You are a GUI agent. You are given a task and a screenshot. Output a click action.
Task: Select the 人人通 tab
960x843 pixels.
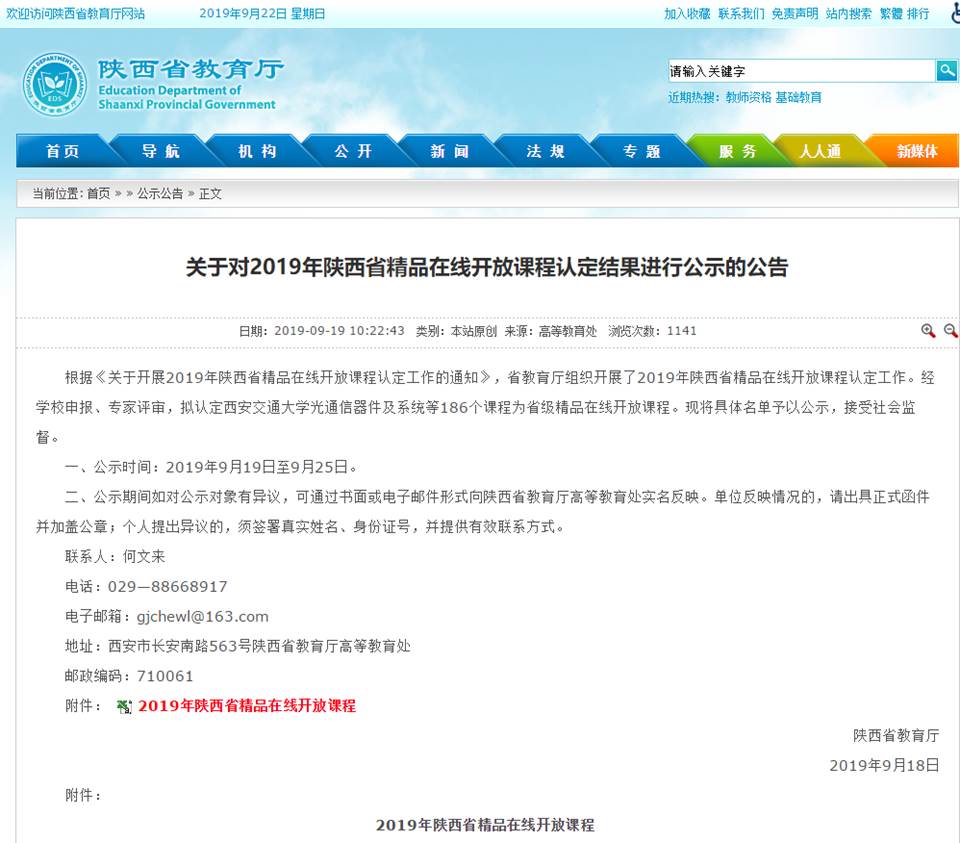coord(820,151)
